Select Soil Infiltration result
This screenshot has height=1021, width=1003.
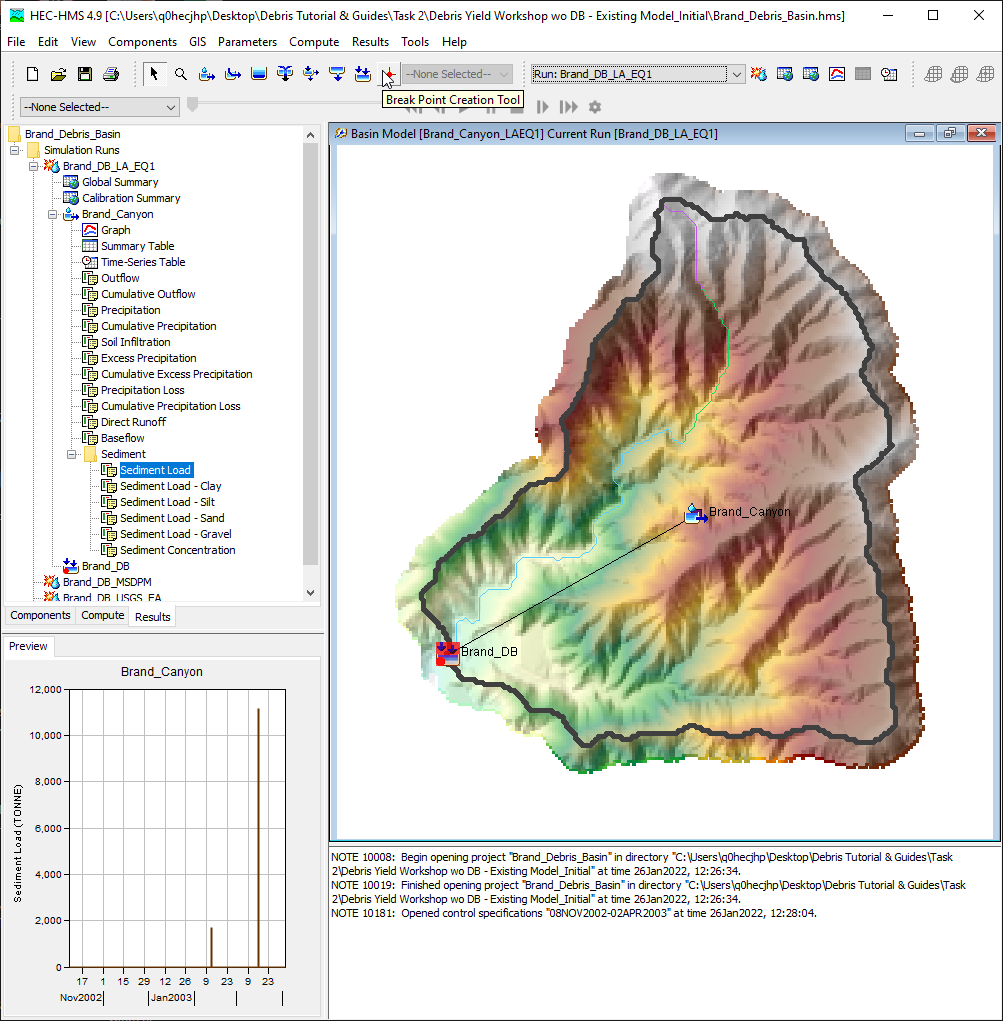click(x=135, y=343)
